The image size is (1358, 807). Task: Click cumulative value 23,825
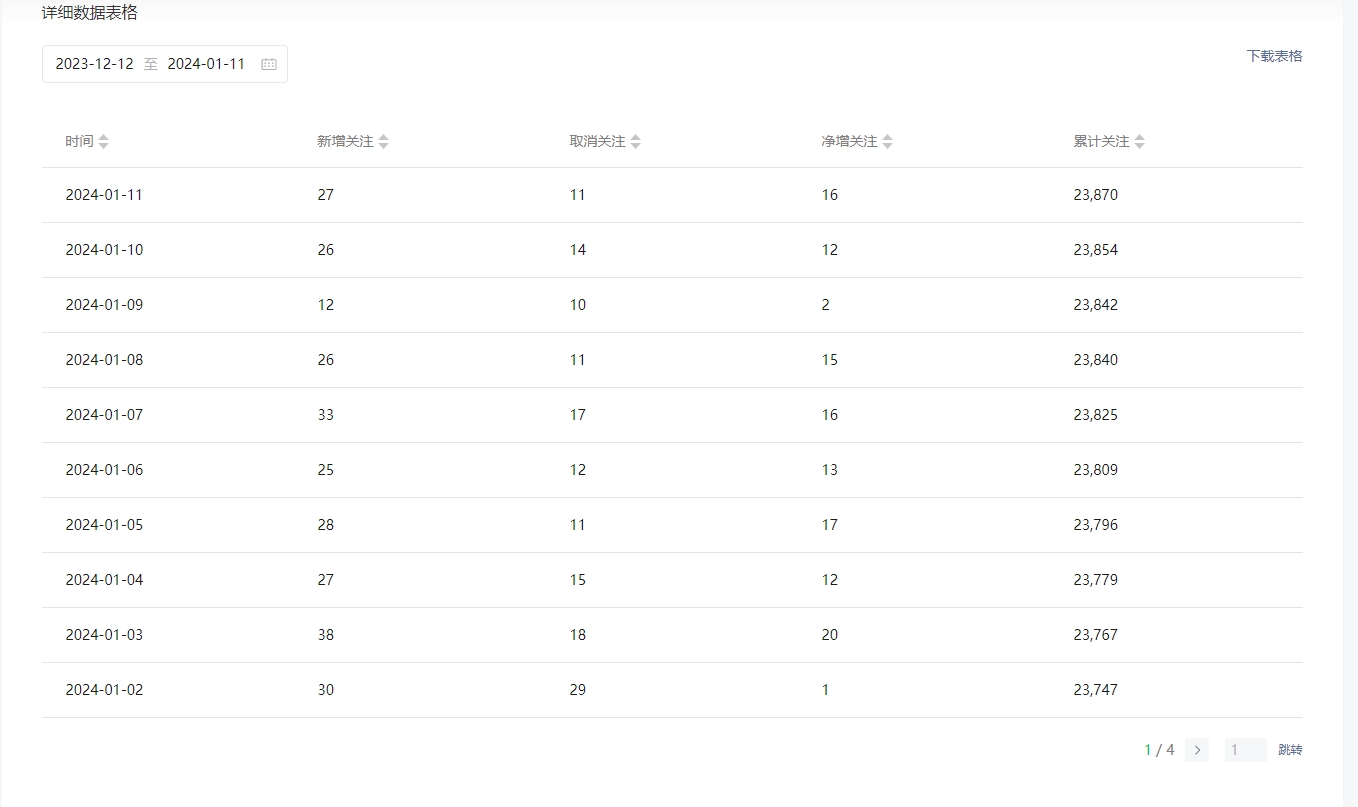[x=1096, y=415]
